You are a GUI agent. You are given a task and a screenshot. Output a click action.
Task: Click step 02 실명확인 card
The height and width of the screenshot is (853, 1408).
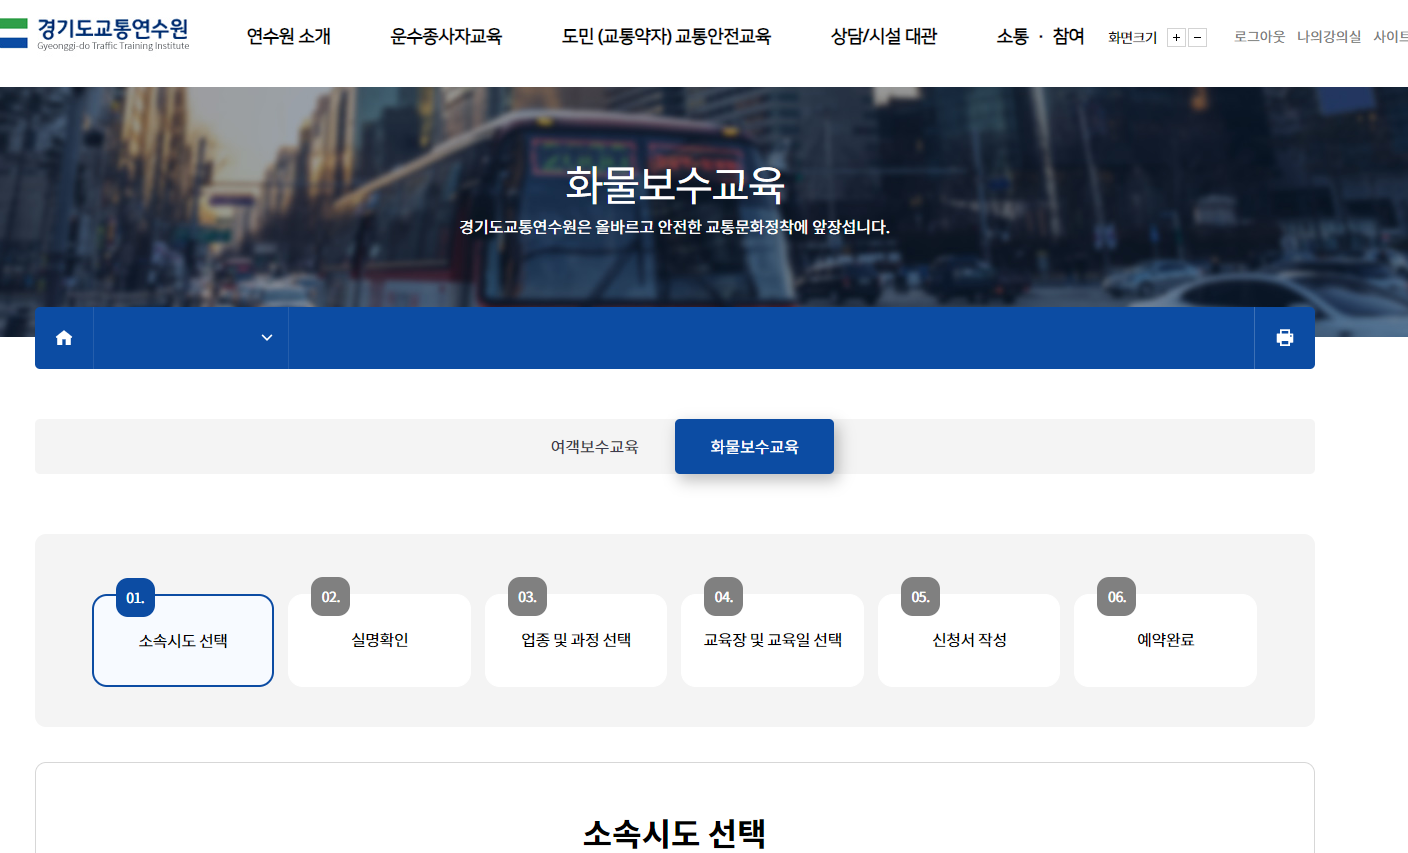click(x=379, y=640)
